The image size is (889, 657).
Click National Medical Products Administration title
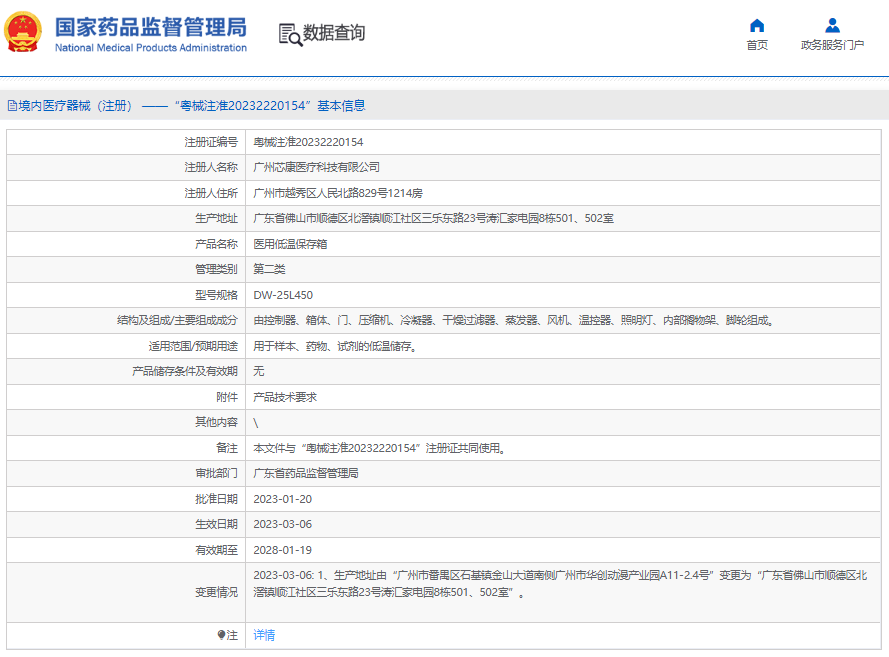click(x=151, y=48)
